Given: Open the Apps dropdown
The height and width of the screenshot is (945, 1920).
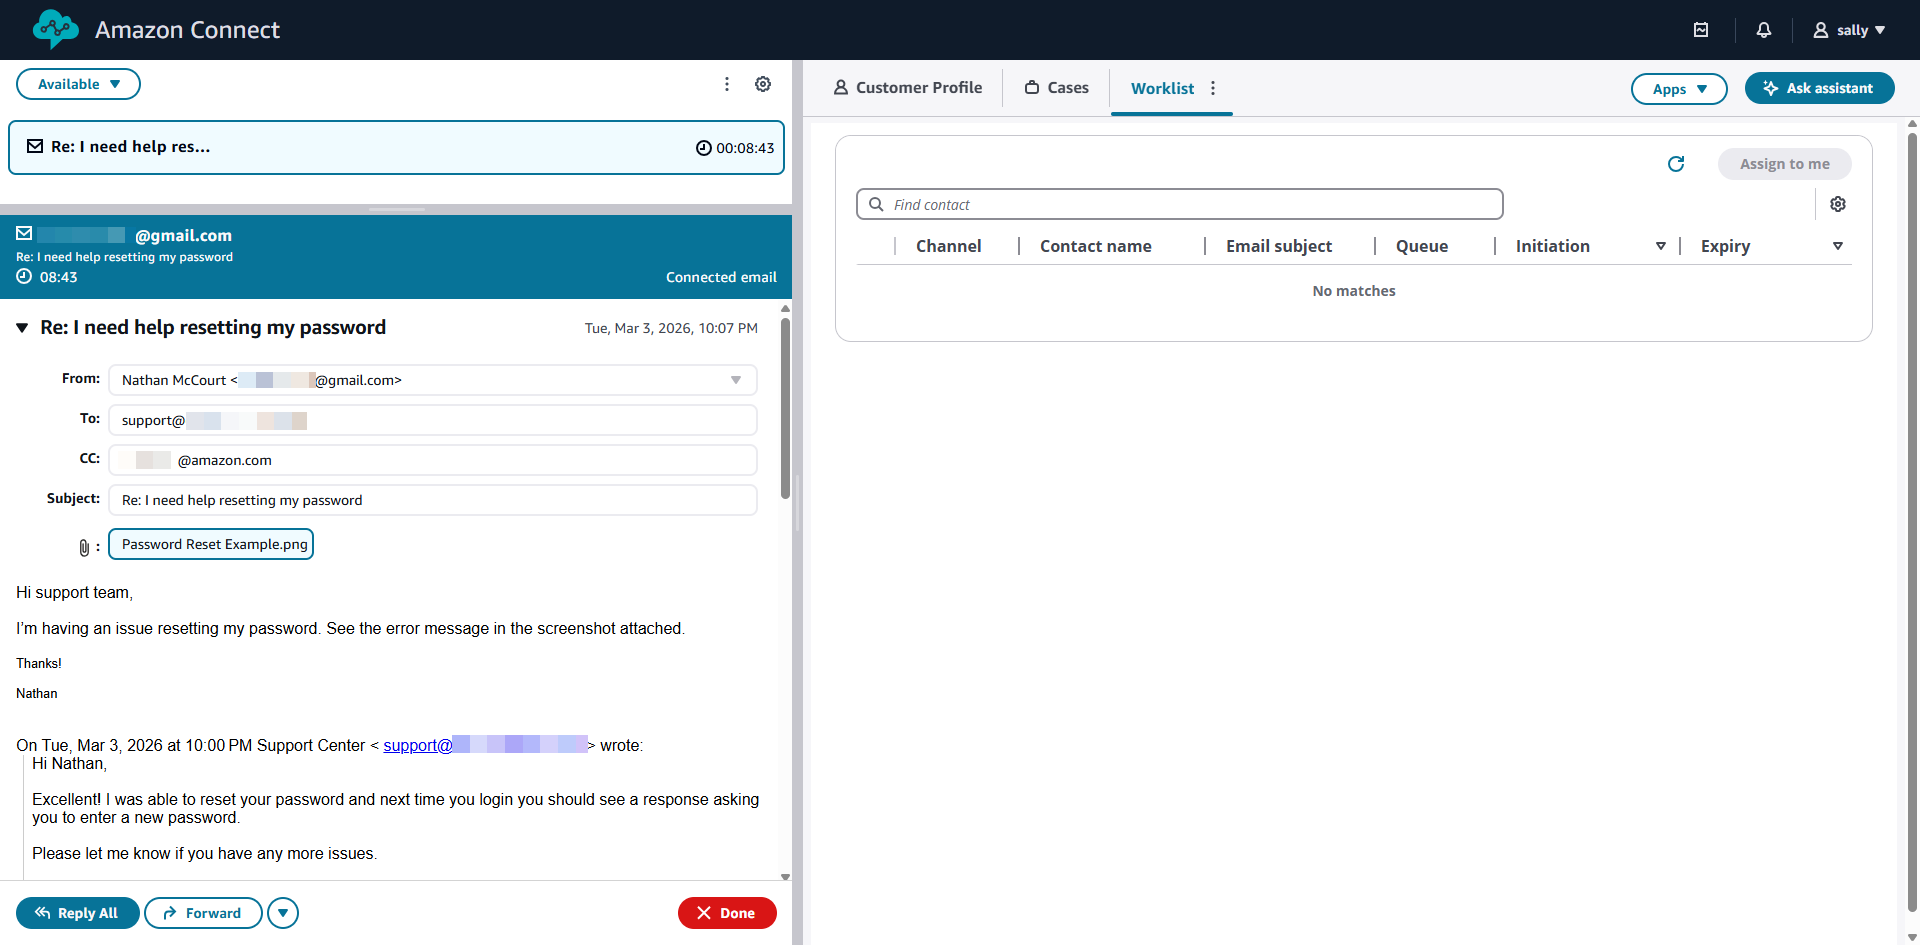Looking at the screenshot, I should pos(1678,89).
